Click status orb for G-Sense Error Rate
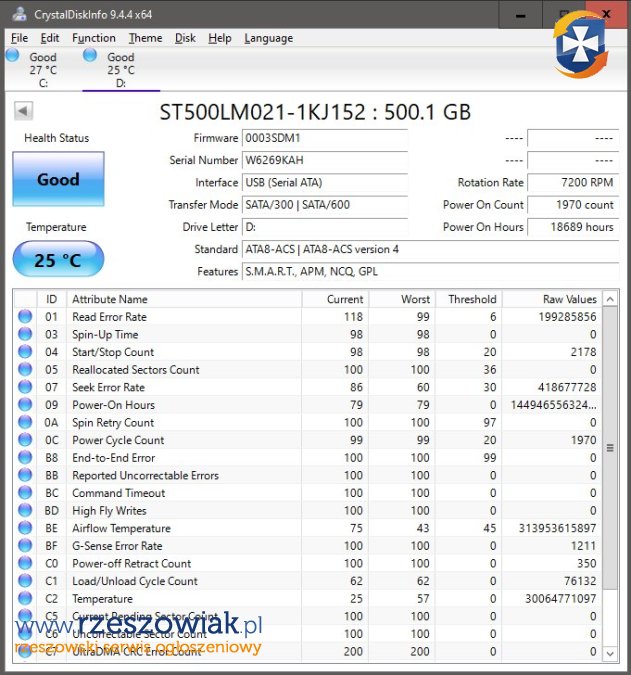Viewport: 631px width, 675px height. 25,546
